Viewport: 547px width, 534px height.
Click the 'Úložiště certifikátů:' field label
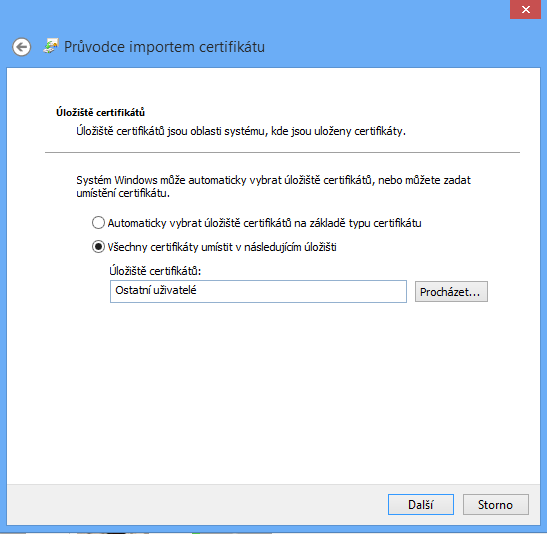pos(155,271)
